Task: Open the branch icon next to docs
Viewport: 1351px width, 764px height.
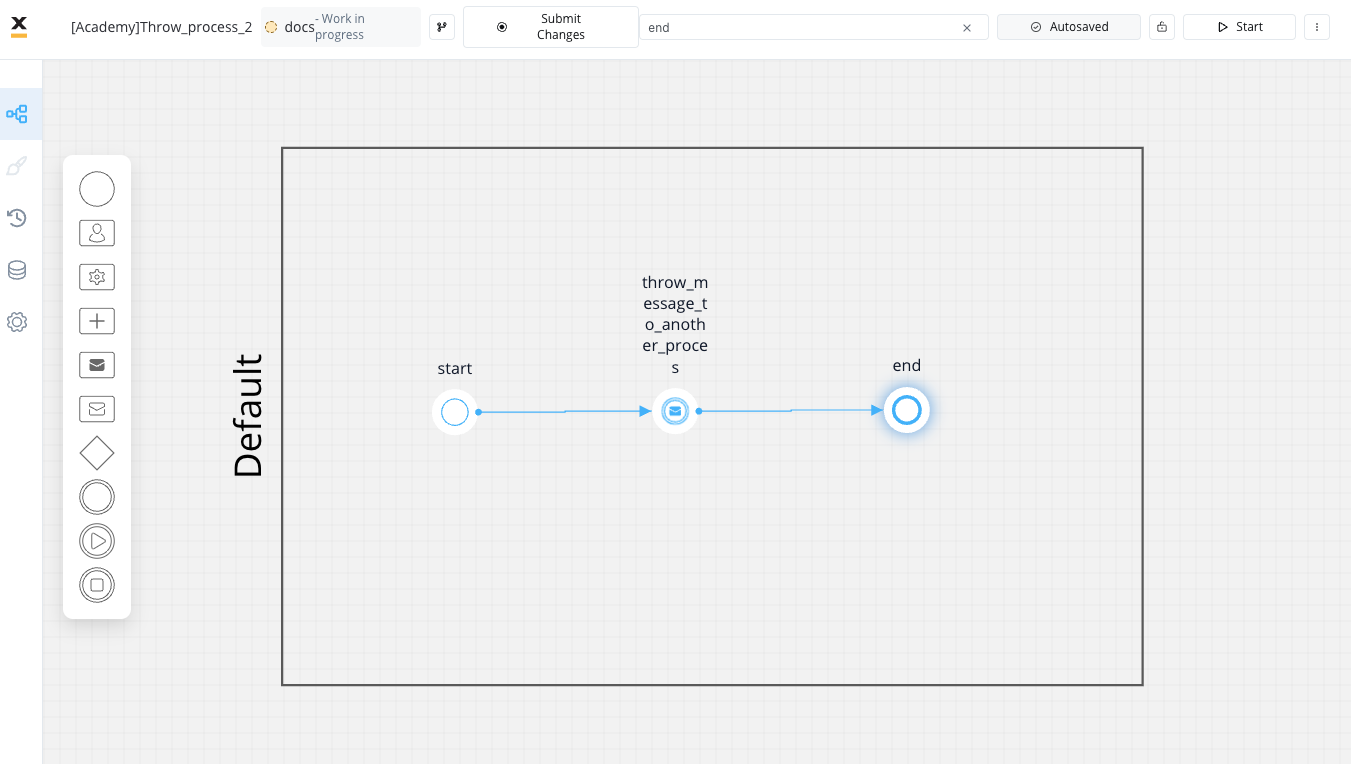Action: point(442,27)
